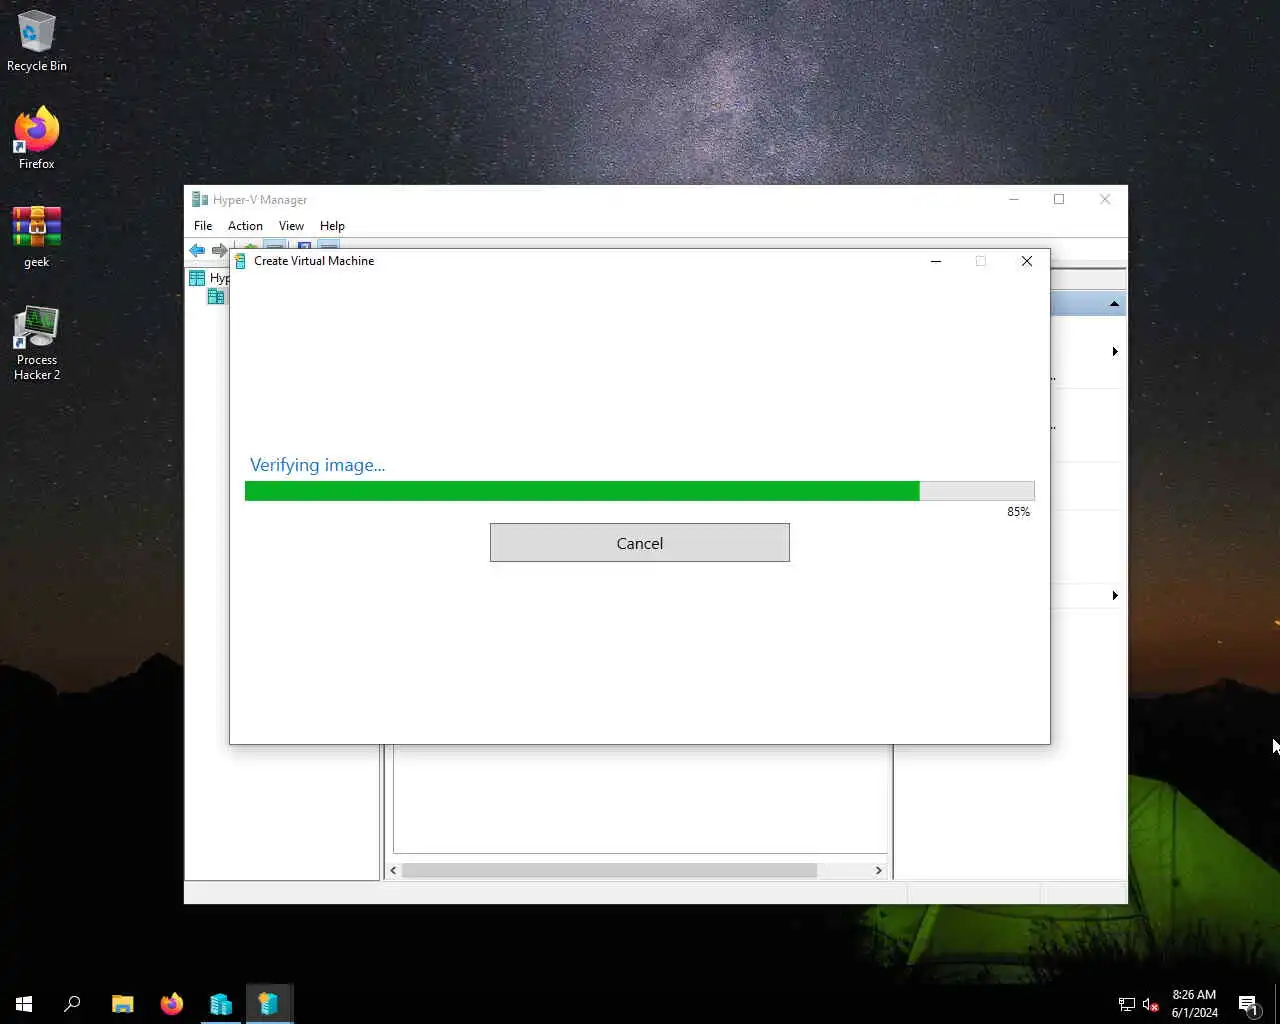The height and width of the screenshot is (1024, 1280).
Task: Expand the upper submenu arrow in Actions pane
Action: pos(1115,351)
